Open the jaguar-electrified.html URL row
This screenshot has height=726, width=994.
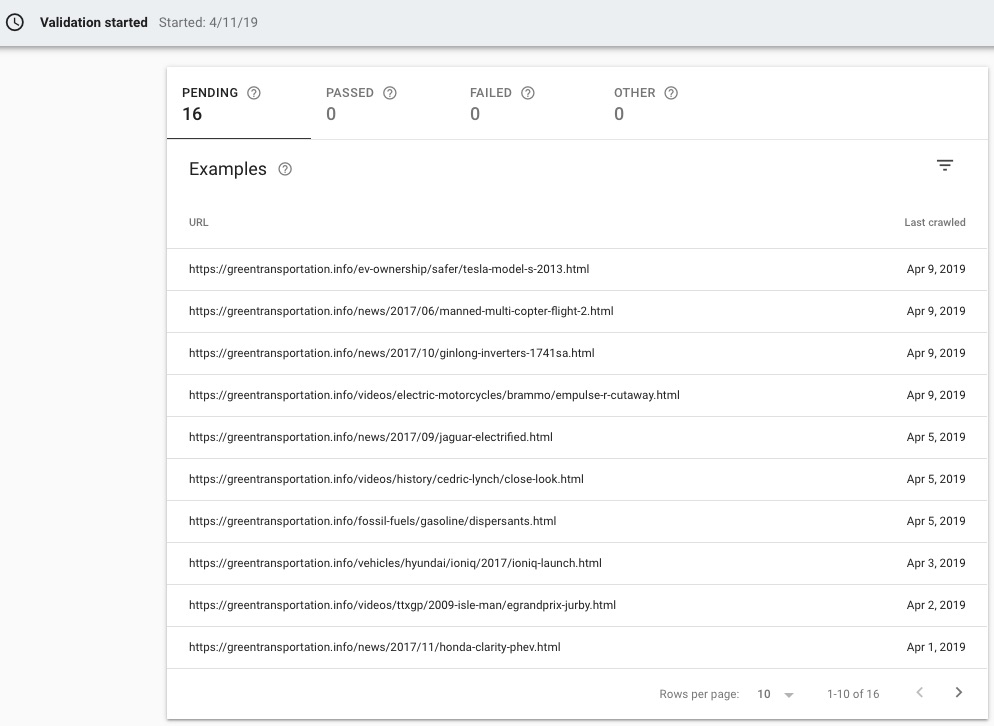click(578, 438)
